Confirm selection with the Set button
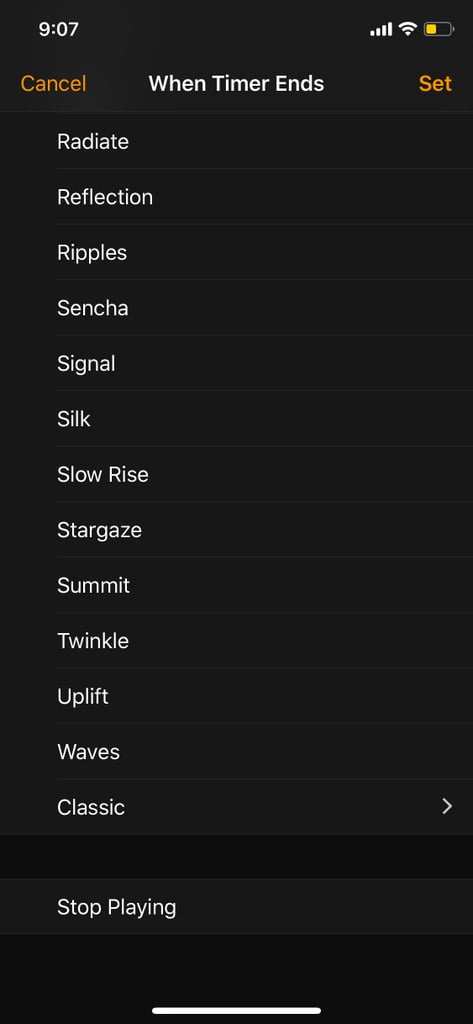The height and width of the screenshot is (1024, 473). tap(435, 84)
